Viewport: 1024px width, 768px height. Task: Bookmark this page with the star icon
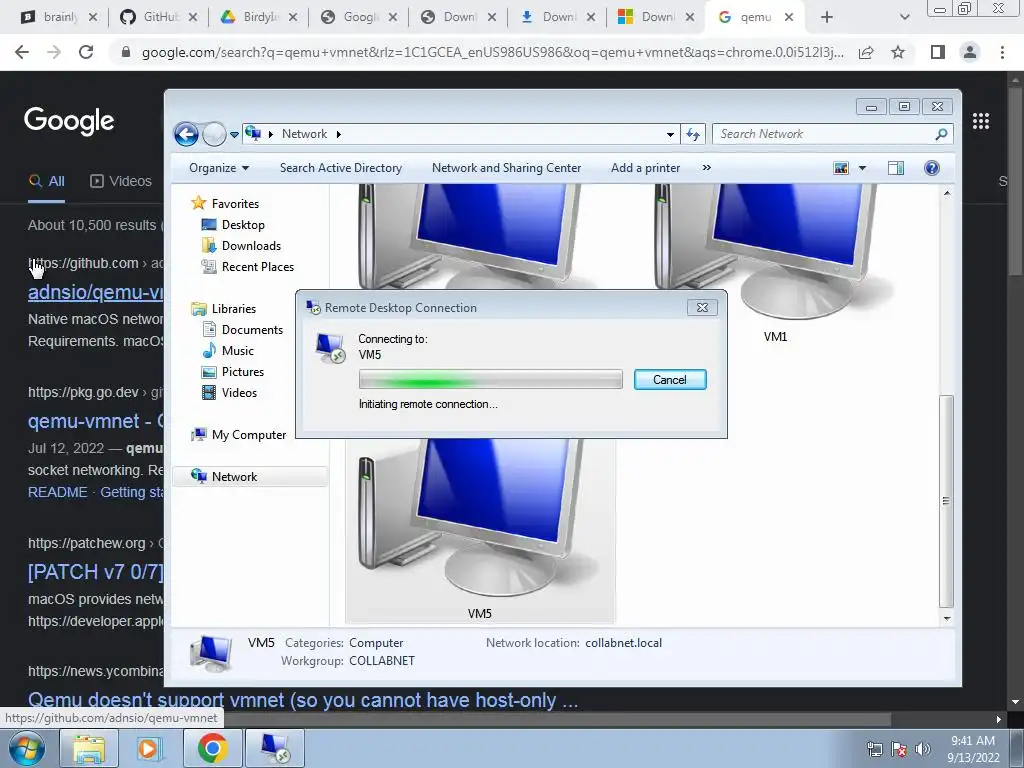(x=898, y=52)
